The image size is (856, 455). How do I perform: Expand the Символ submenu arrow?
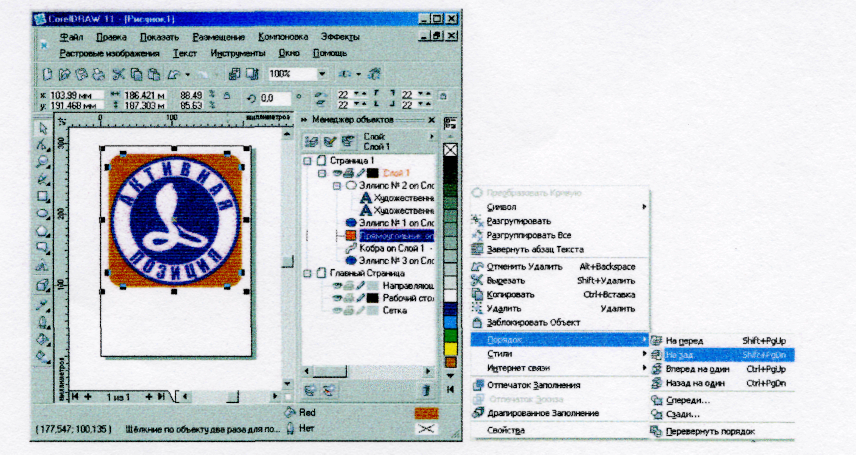(644, 207)
